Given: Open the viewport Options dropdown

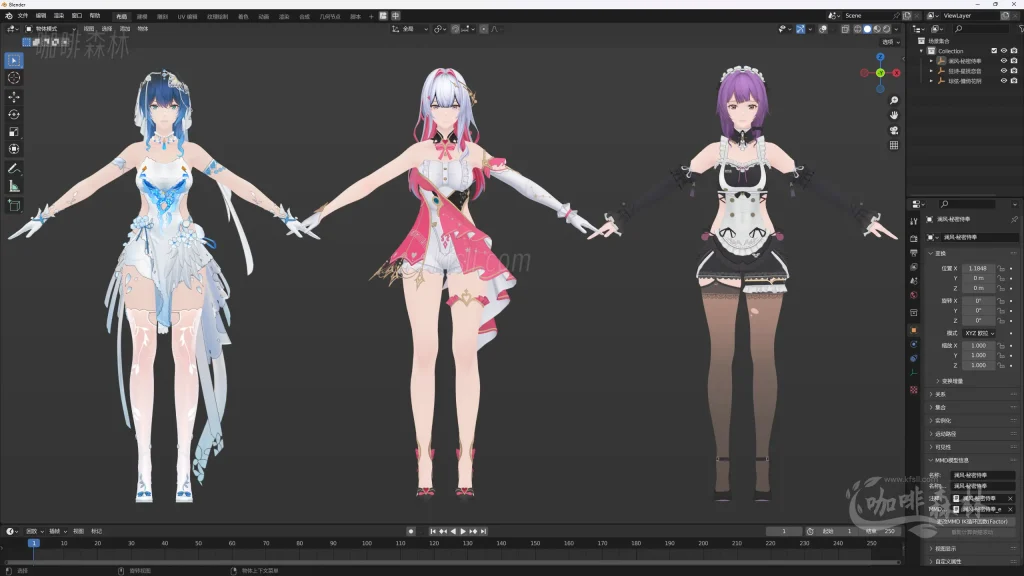Looking at the screenshot, I should pyautogui.click(x=891, y=42).
